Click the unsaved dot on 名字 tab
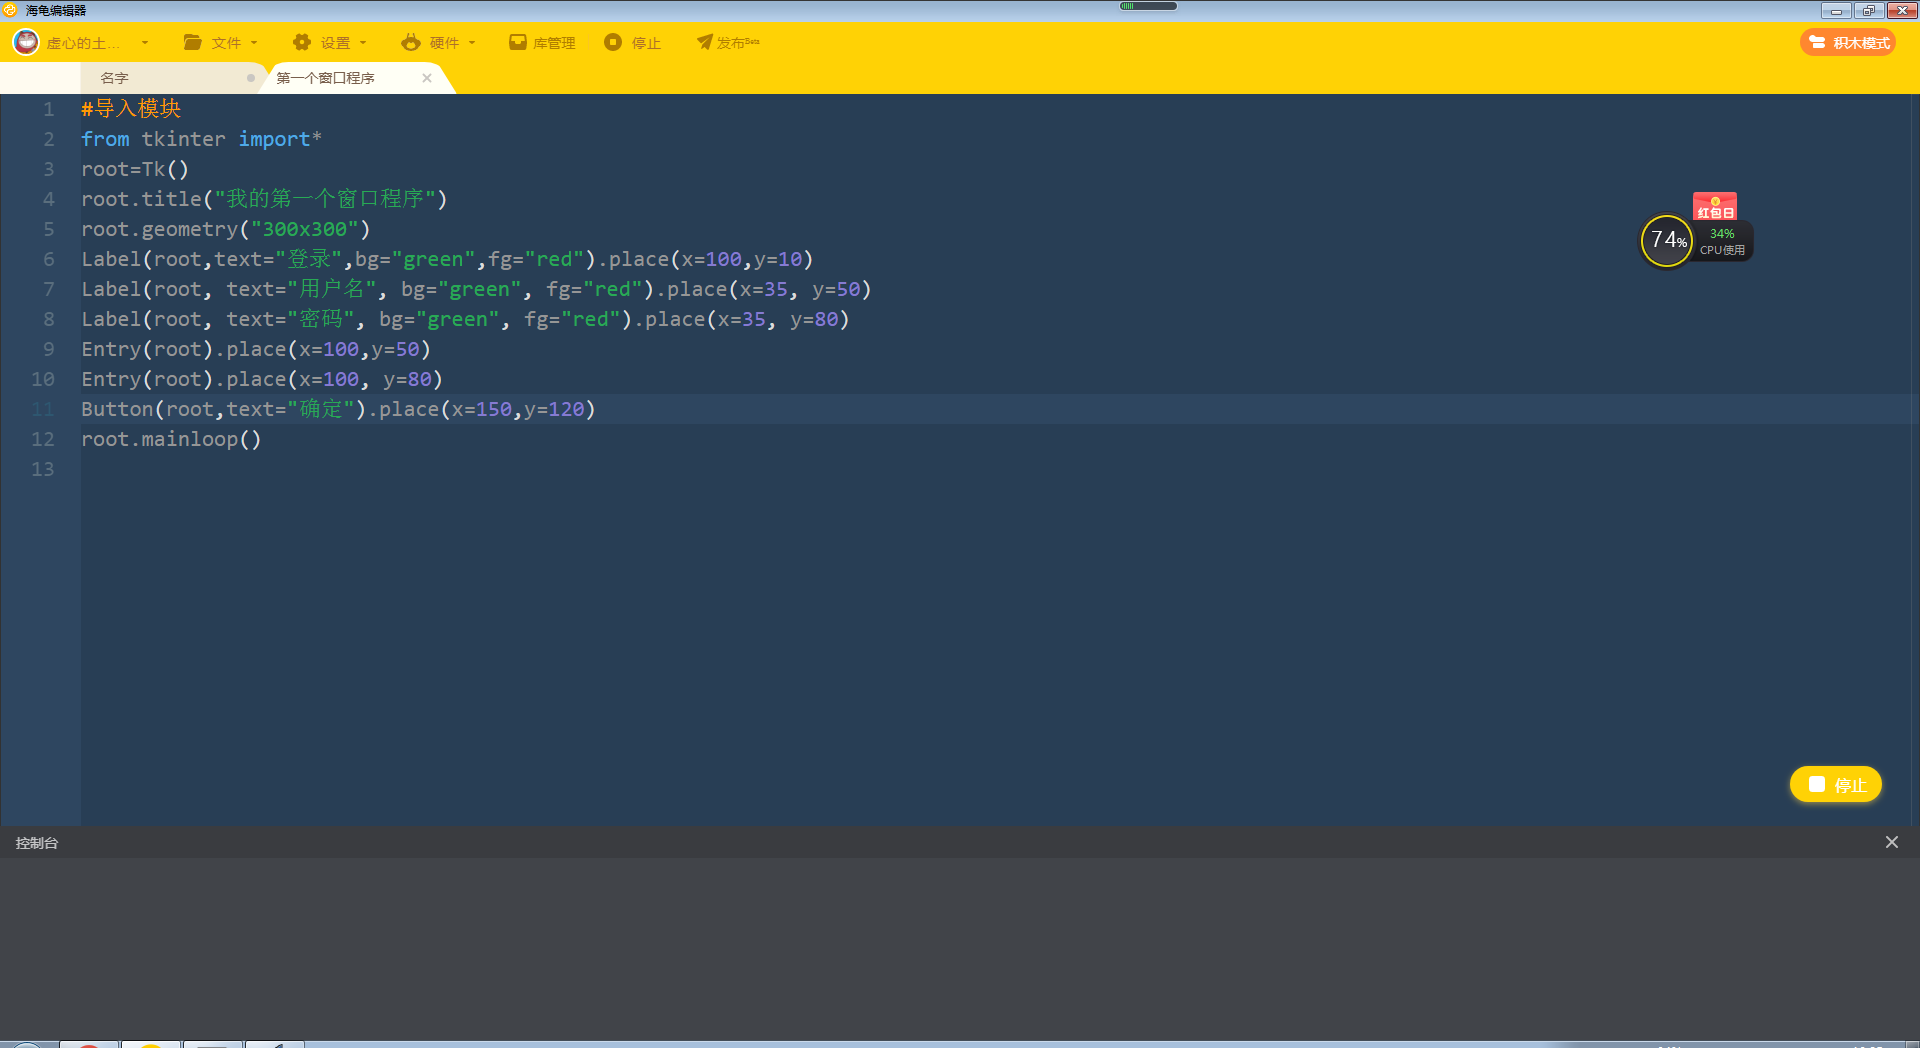Viewport: 1920px width, 1048px height. click(x=251, y=78)
